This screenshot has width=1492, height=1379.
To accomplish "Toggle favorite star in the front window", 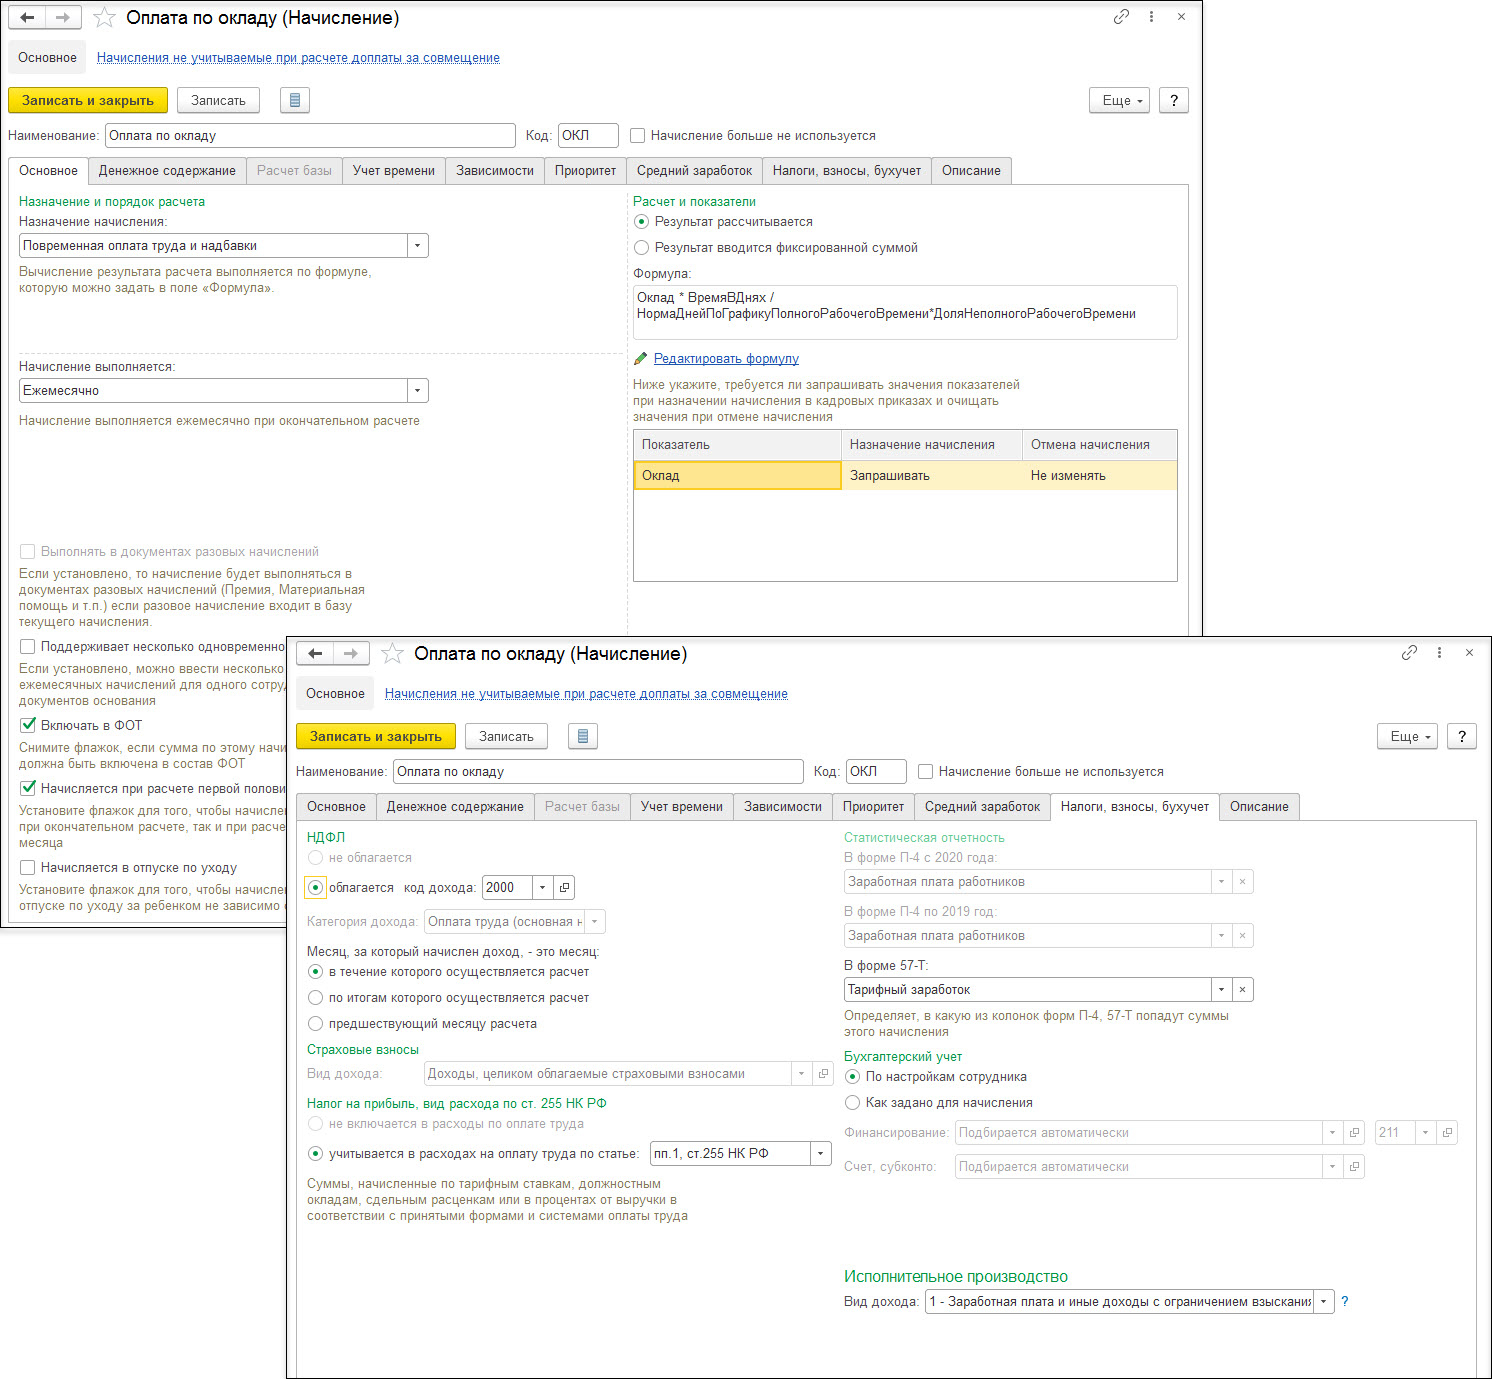I will (x=392, y=654).
